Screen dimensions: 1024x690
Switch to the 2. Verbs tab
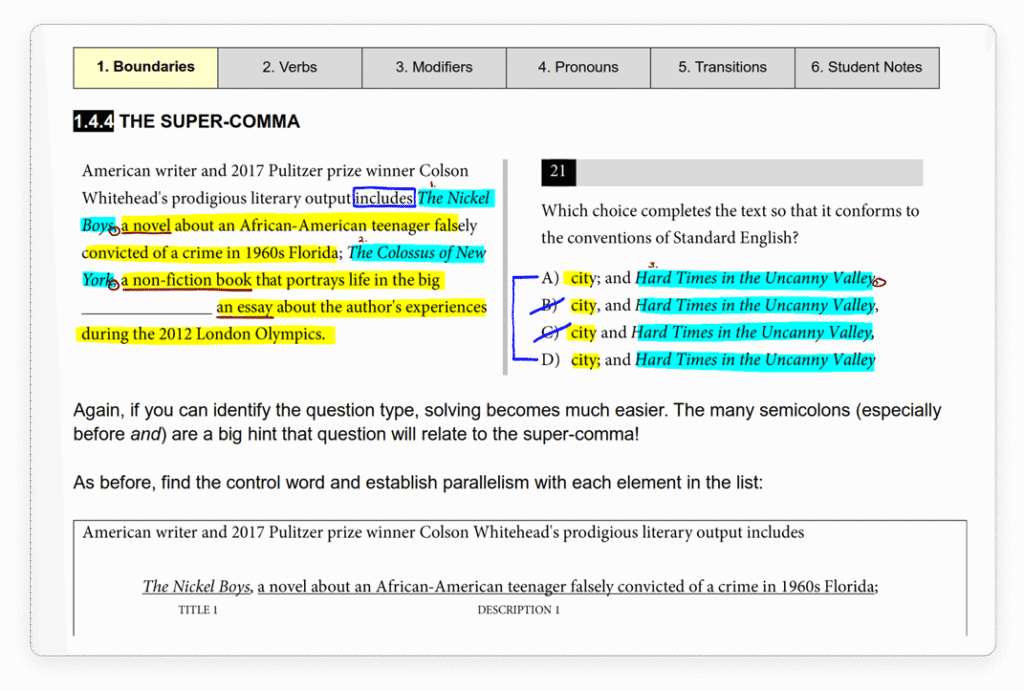pyautogui.click(x=289, y=67)
